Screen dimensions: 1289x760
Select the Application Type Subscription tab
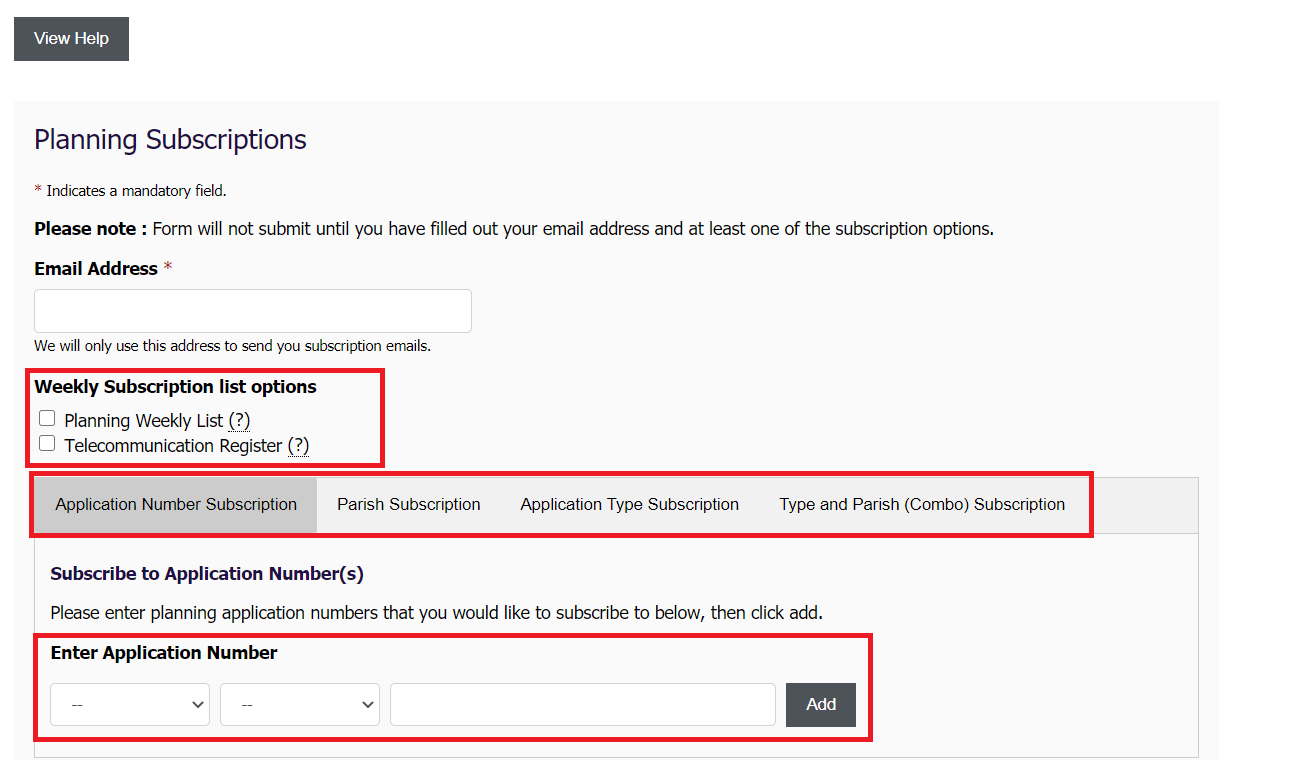[630, 505]
